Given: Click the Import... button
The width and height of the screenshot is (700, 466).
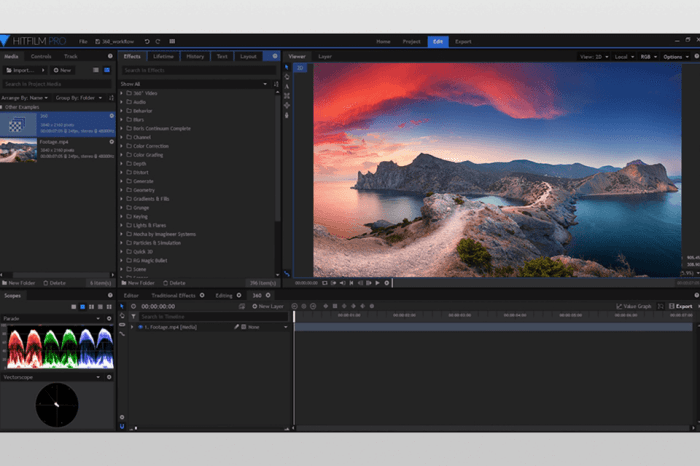Looking at the screenshot, I should (25, 70).
